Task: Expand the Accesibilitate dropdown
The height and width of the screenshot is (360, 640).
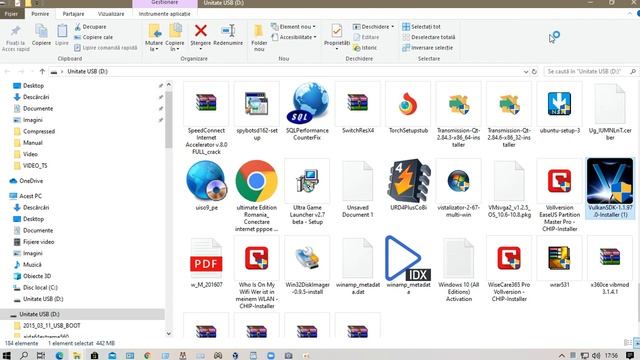Action: pos(294,37)
